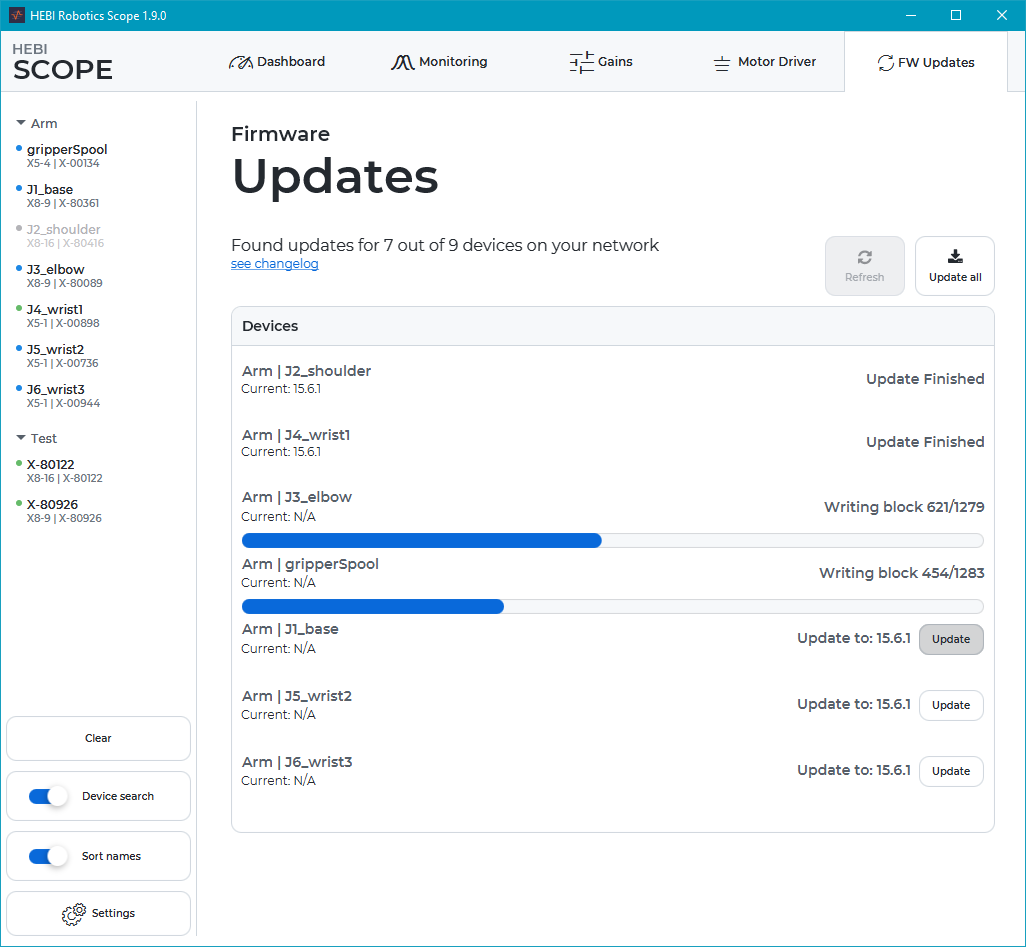Open Settings via the gear icon
The image size is (1026, 947).
click(74, 913)
